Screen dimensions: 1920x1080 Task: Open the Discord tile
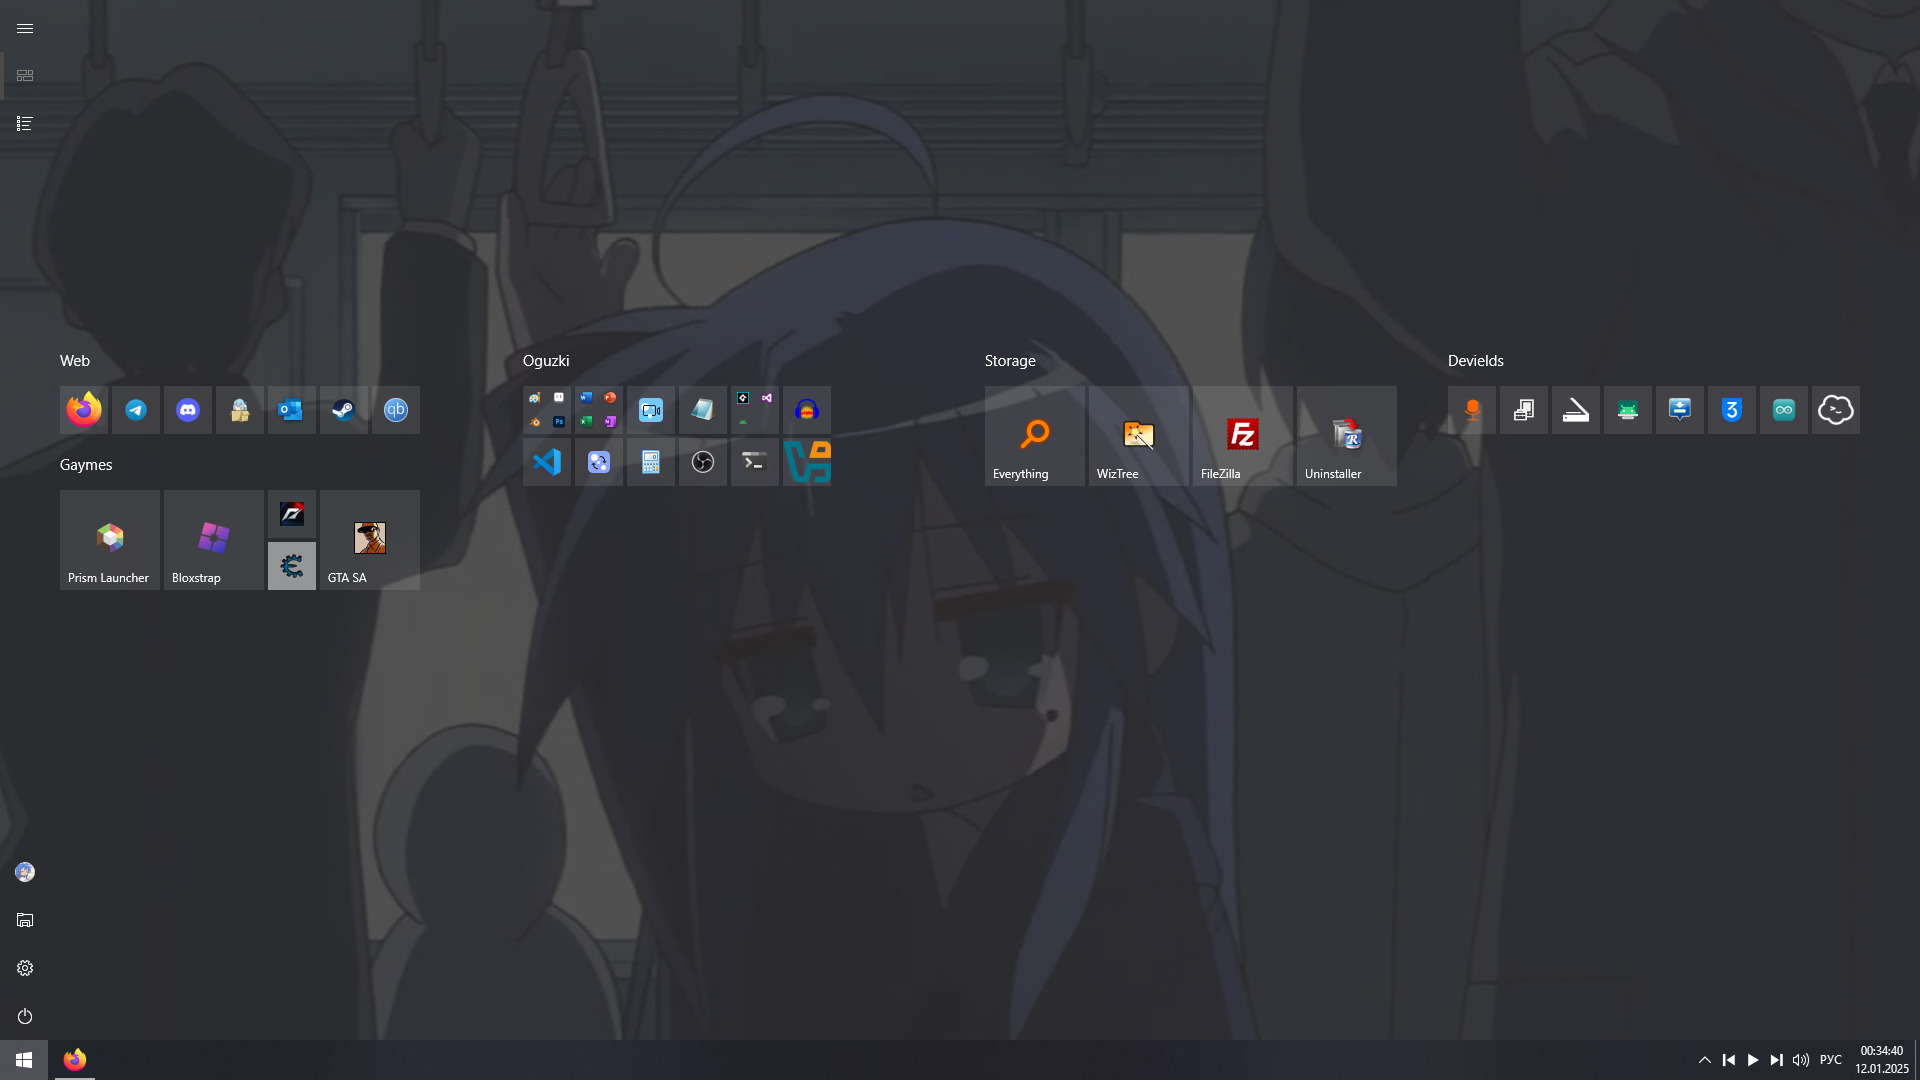[x=188, y=410]
